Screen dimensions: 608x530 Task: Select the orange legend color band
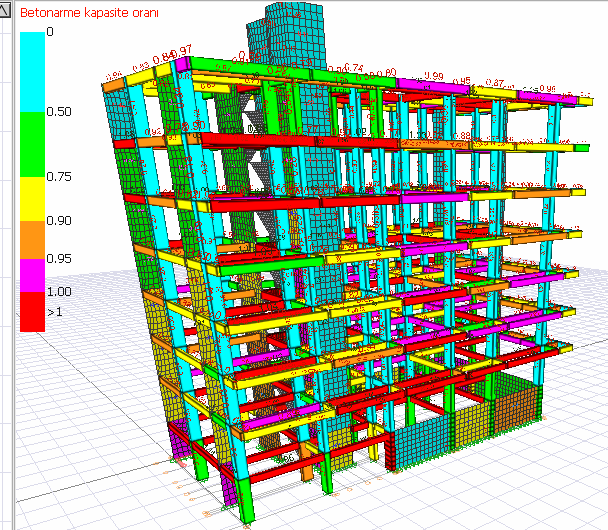33,240
